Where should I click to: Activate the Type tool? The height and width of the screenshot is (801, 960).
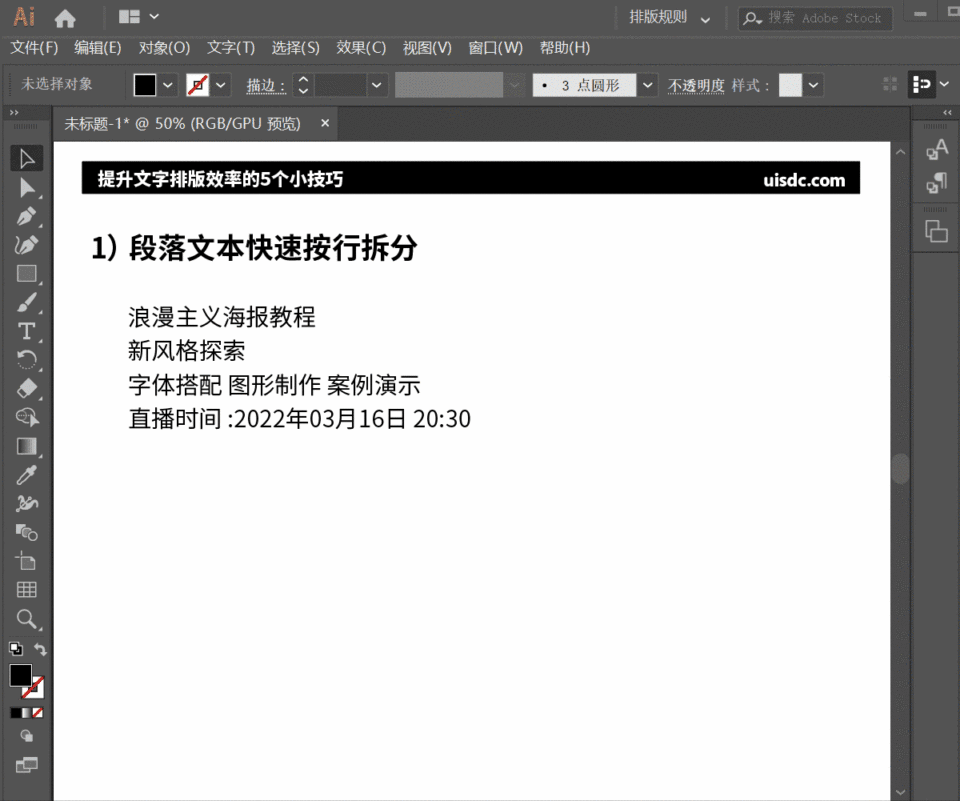tap(26, 330)
